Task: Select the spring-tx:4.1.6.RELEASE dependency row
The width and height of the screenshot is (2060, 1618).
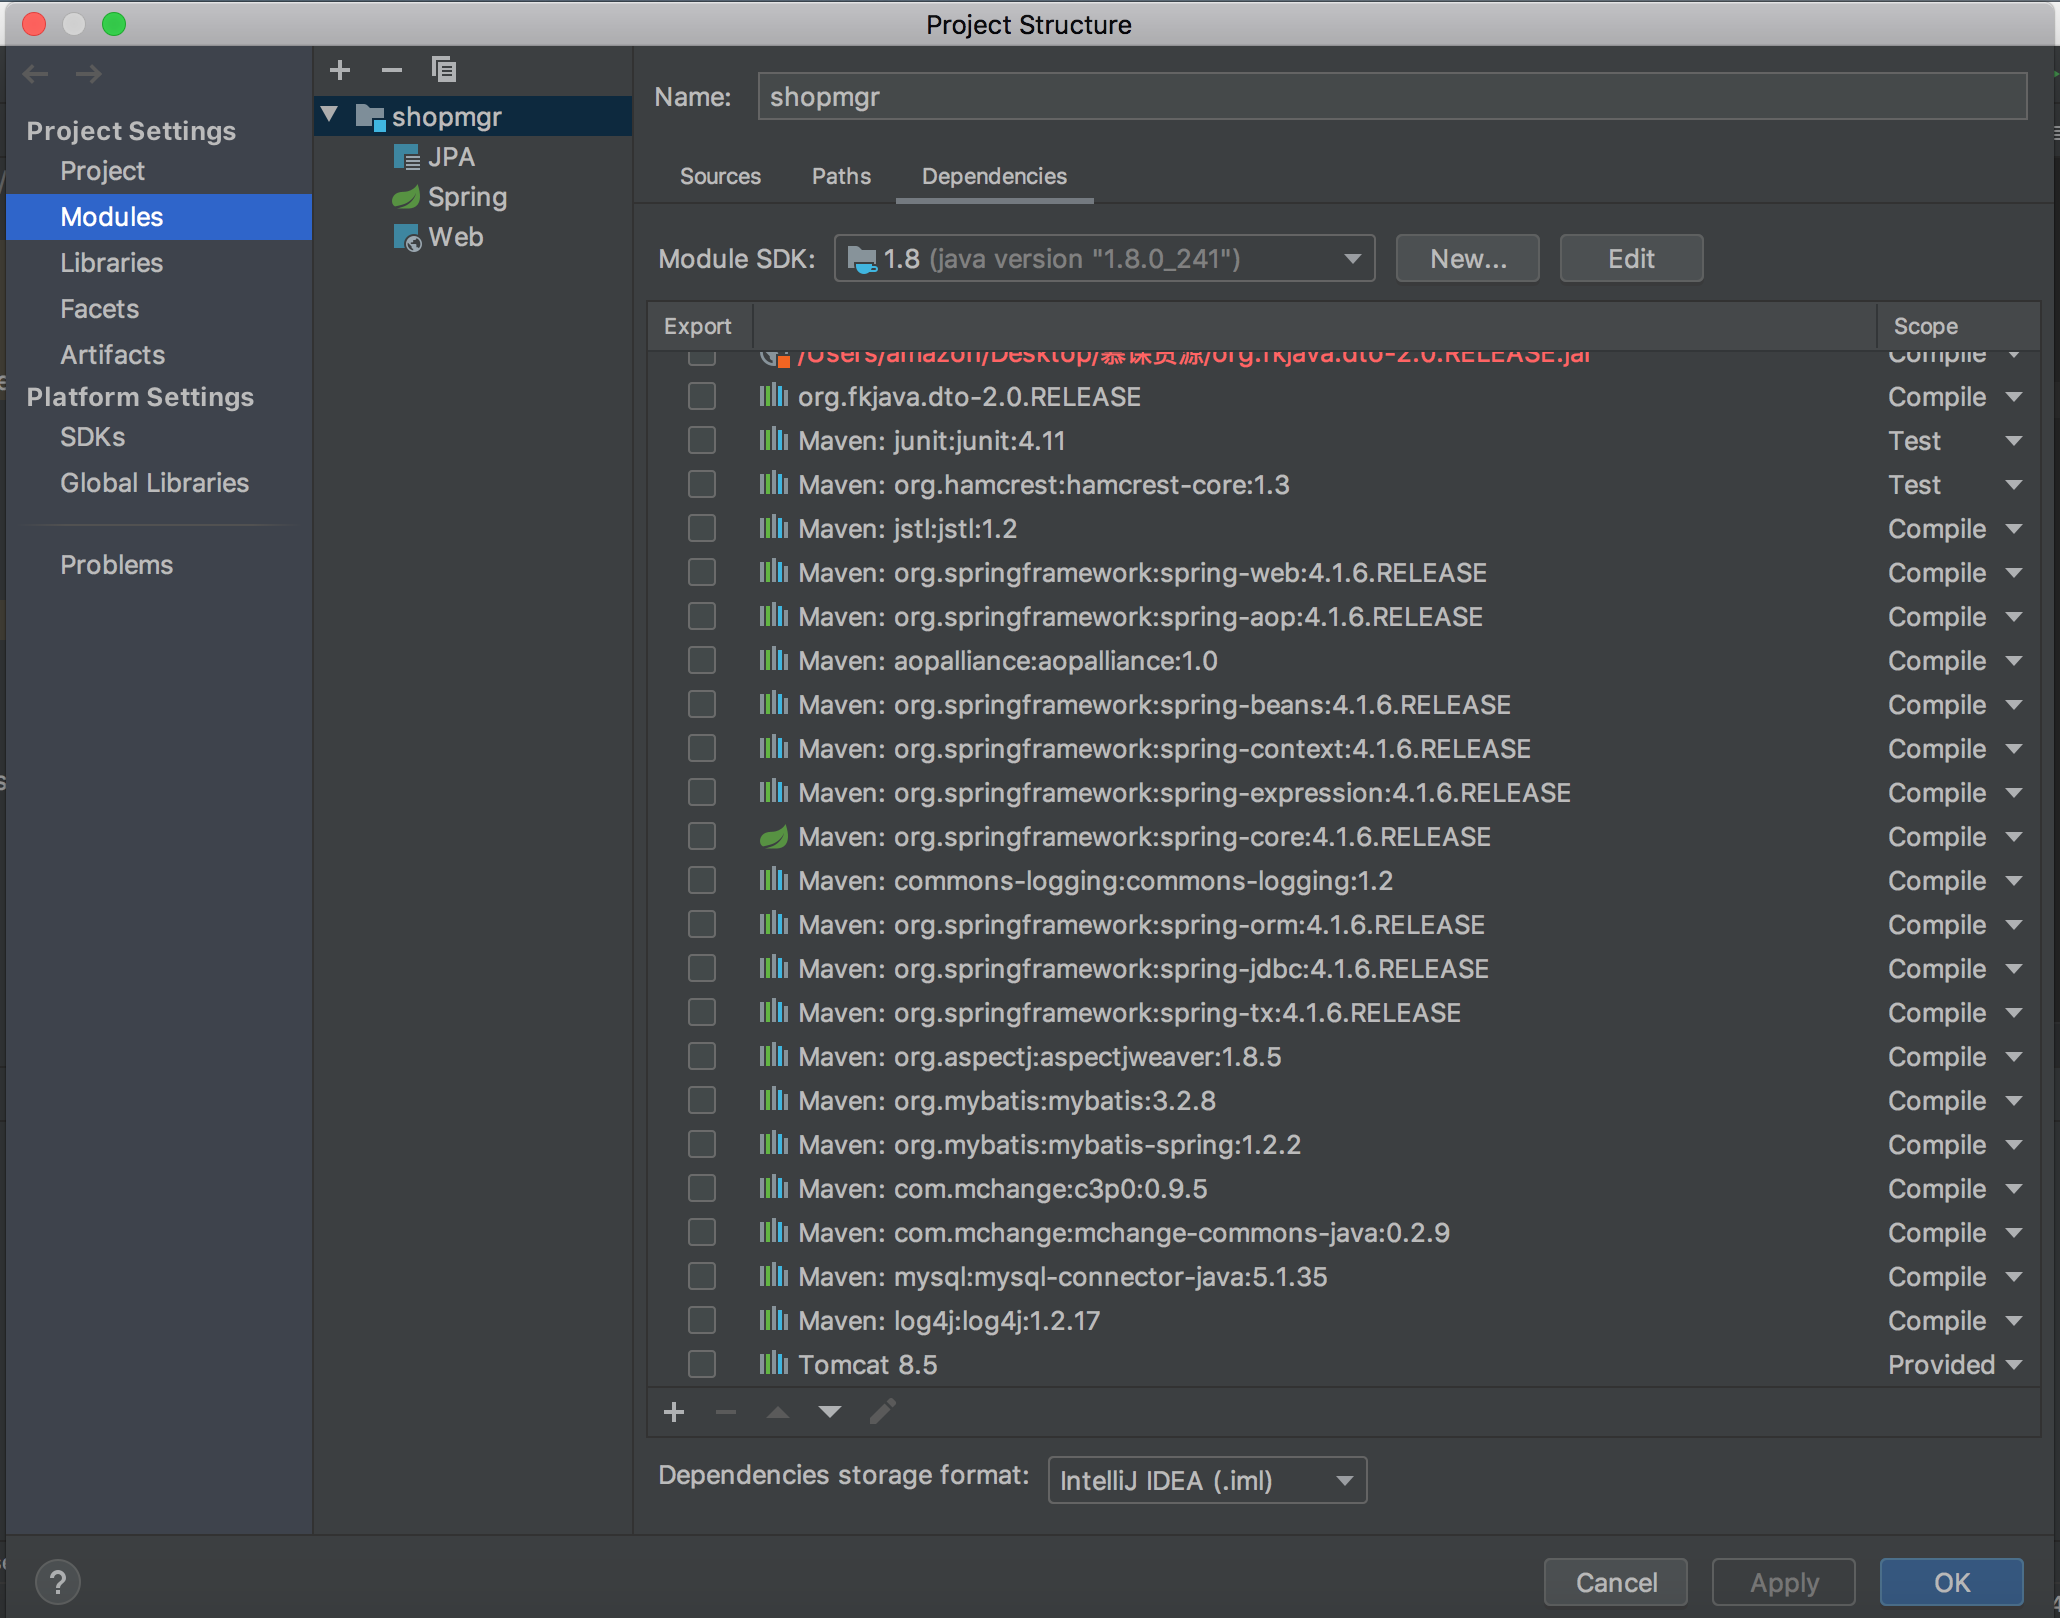Action: coord(1343,1013)
